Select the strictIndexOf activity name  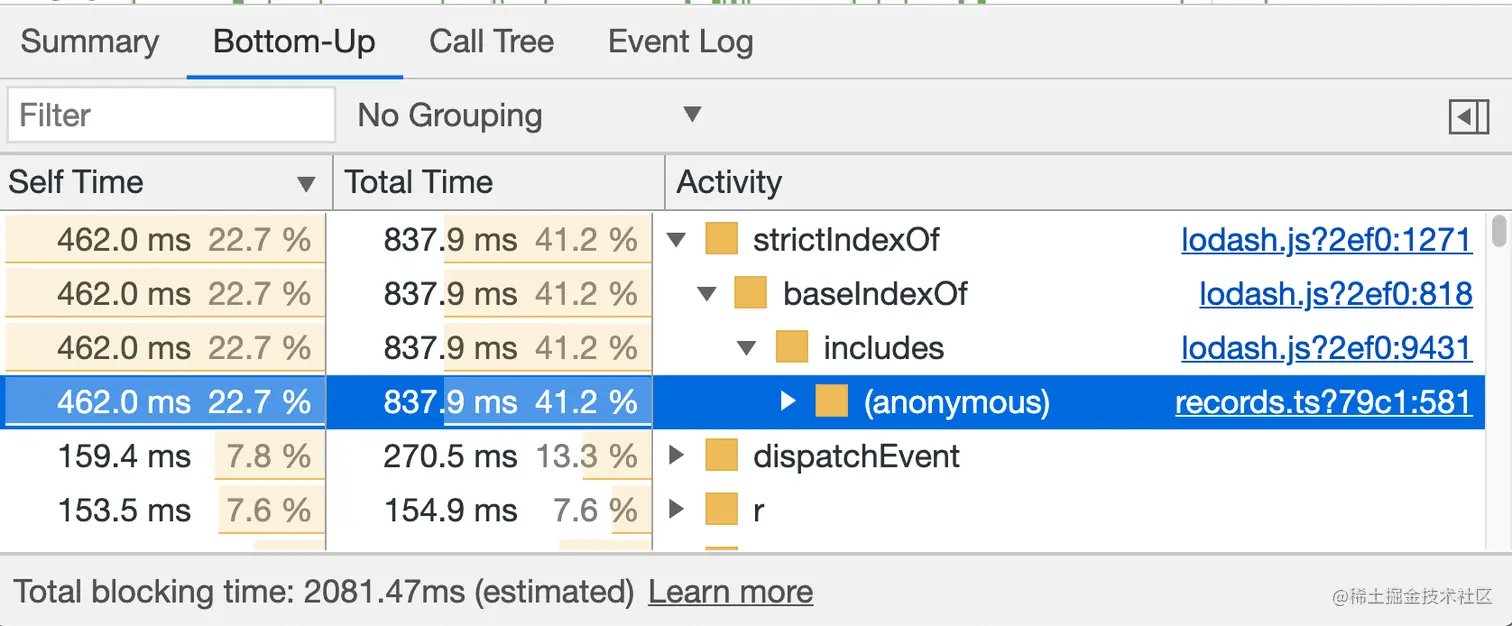tap(846, 240)
